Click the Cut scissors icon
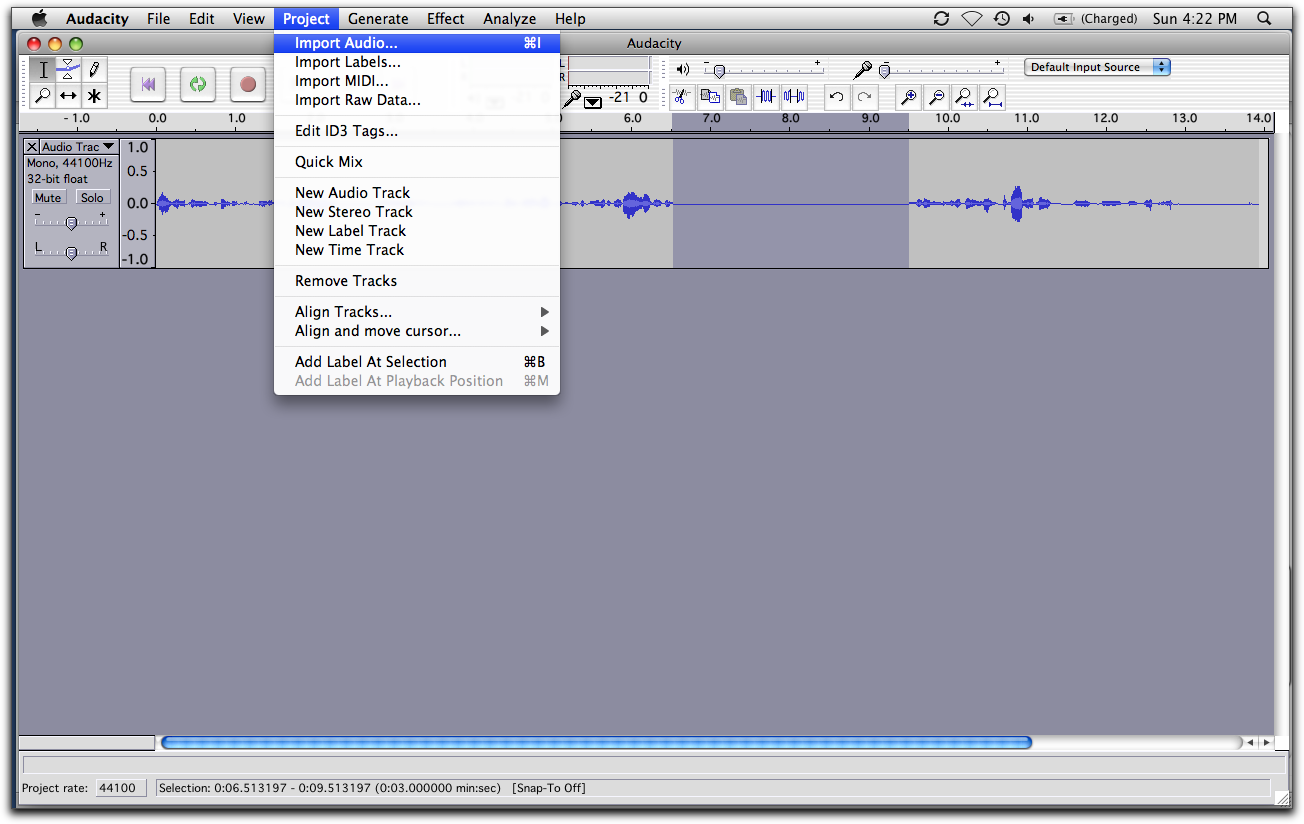Viewport: 1304px width, 824px height. [x=681, y=97]
